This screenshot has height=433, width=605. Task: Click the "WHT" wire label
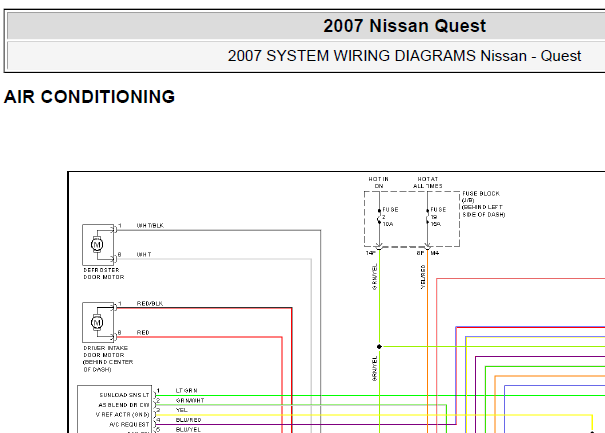point(144,254)
